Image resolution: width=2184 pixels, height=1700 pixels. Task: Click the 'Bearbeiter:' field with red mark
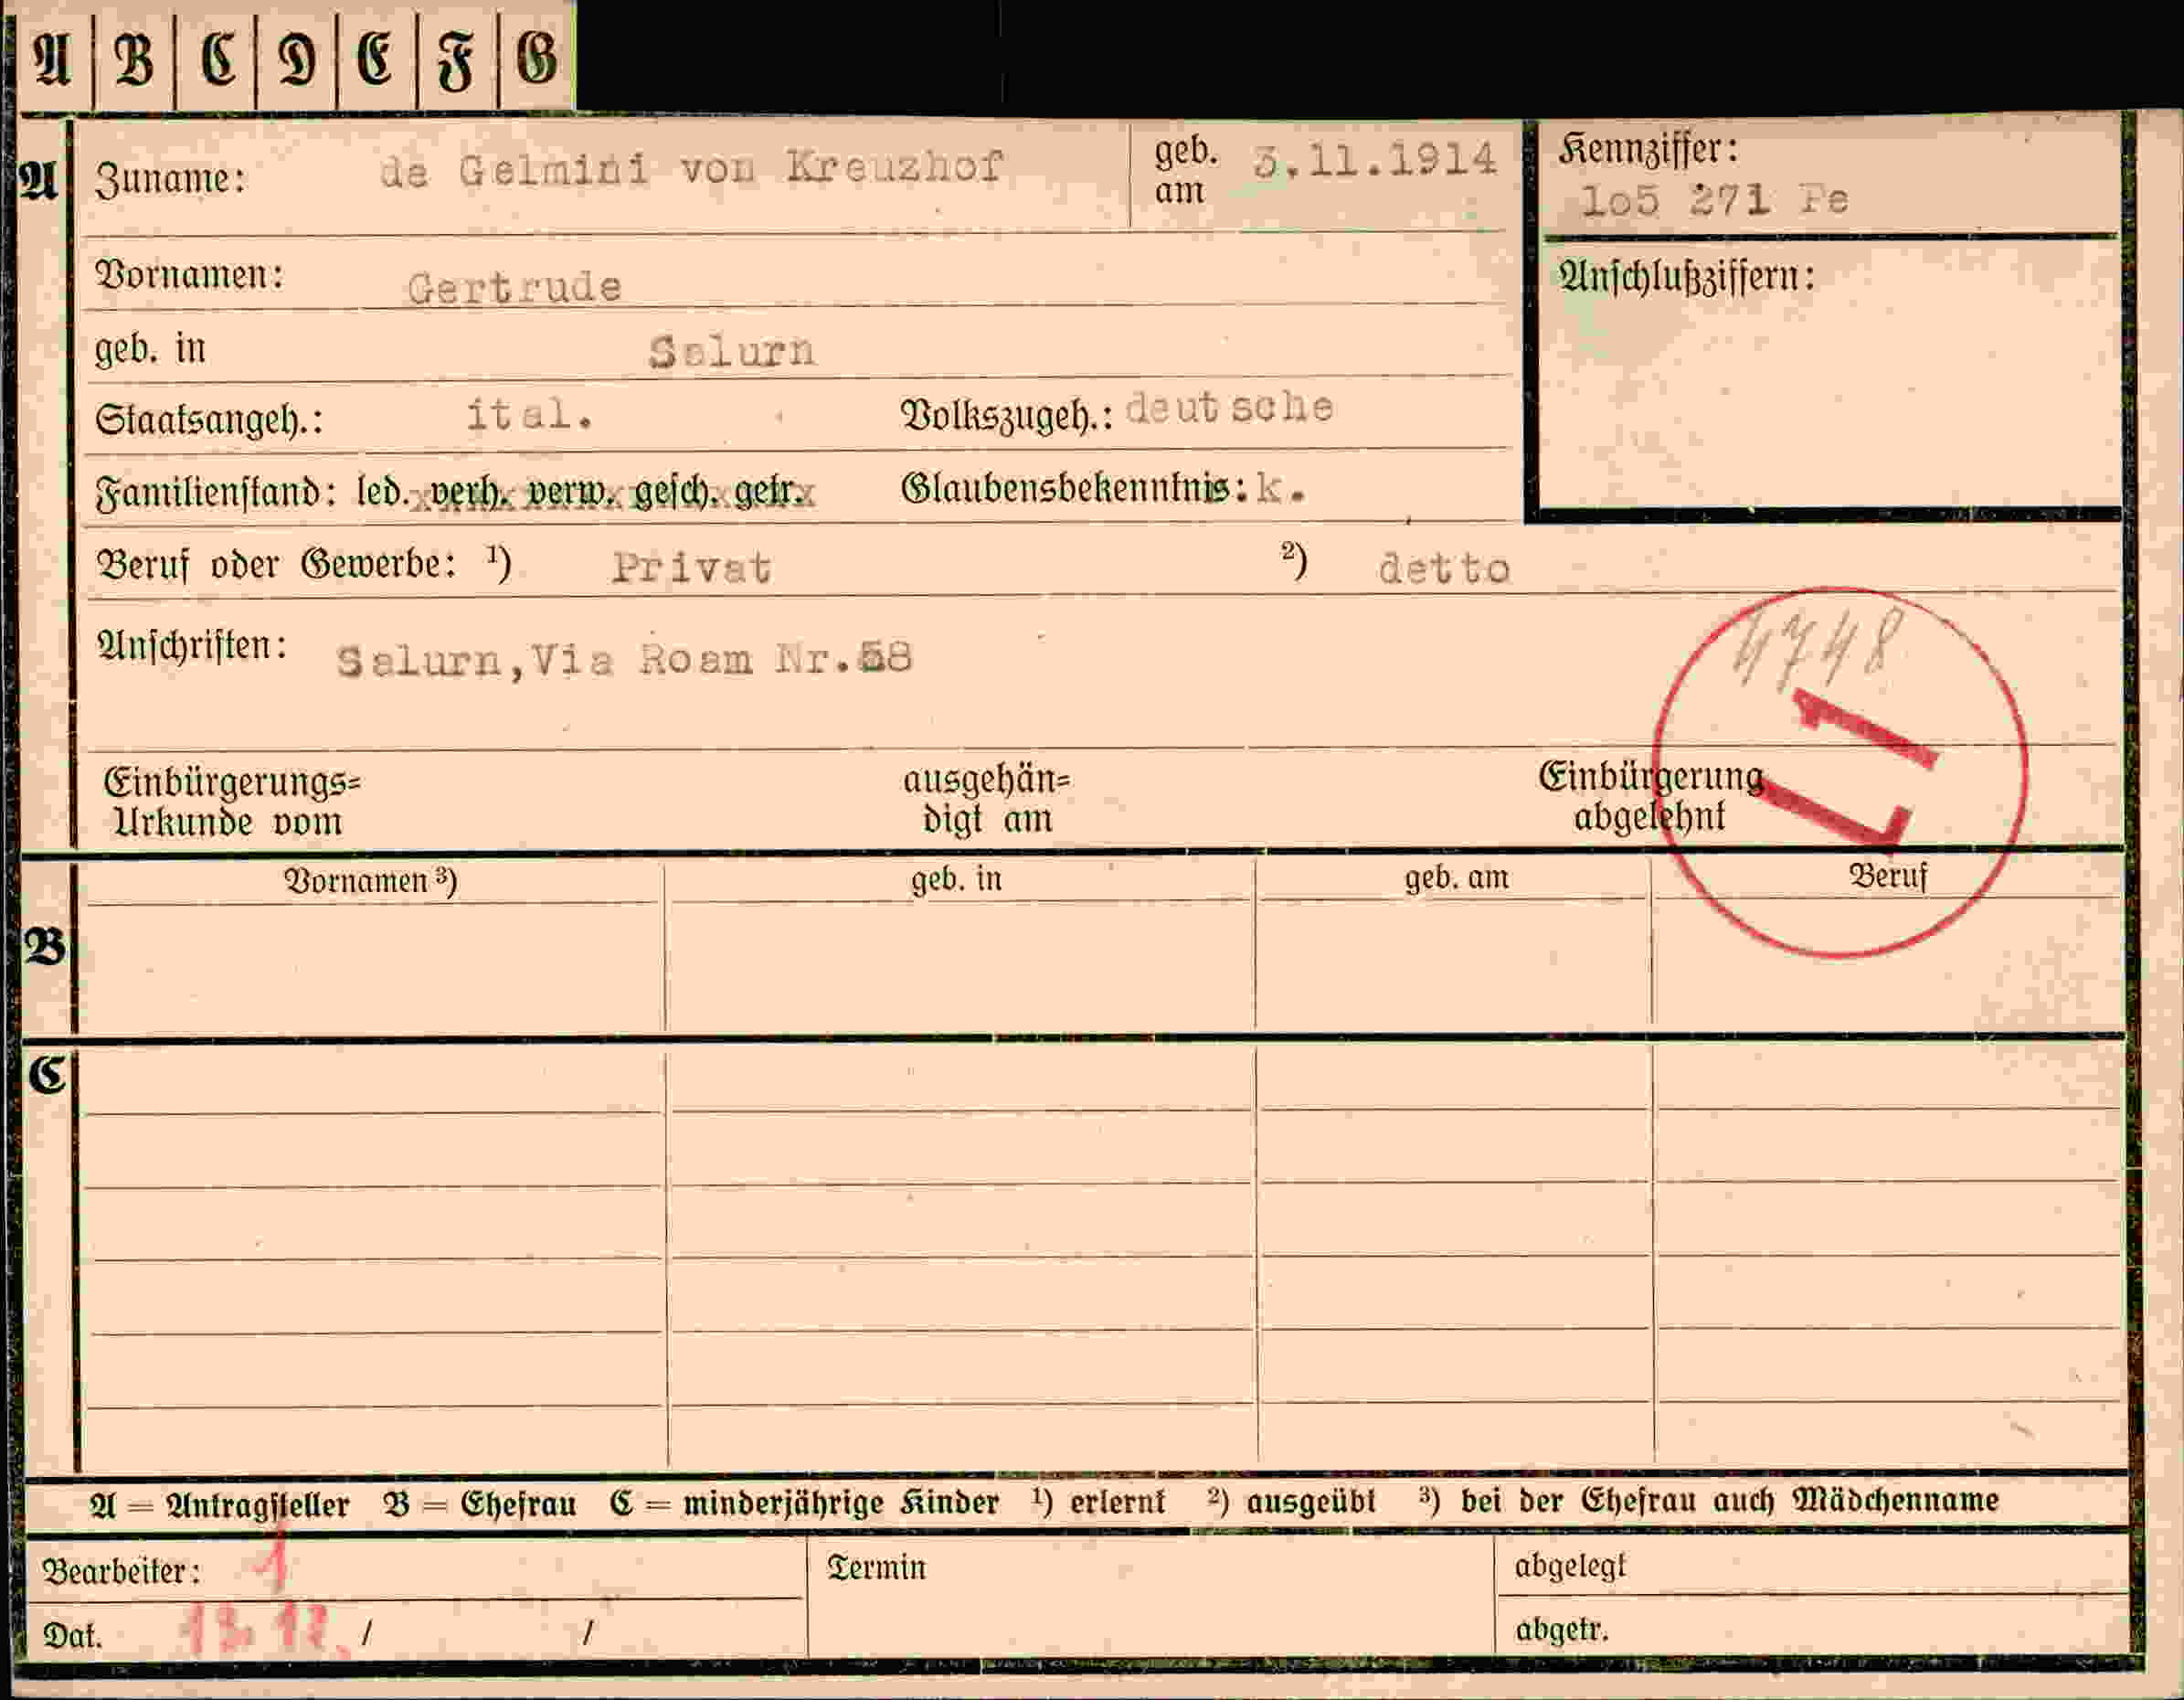pyautogui.click(x=414, y=1569)
